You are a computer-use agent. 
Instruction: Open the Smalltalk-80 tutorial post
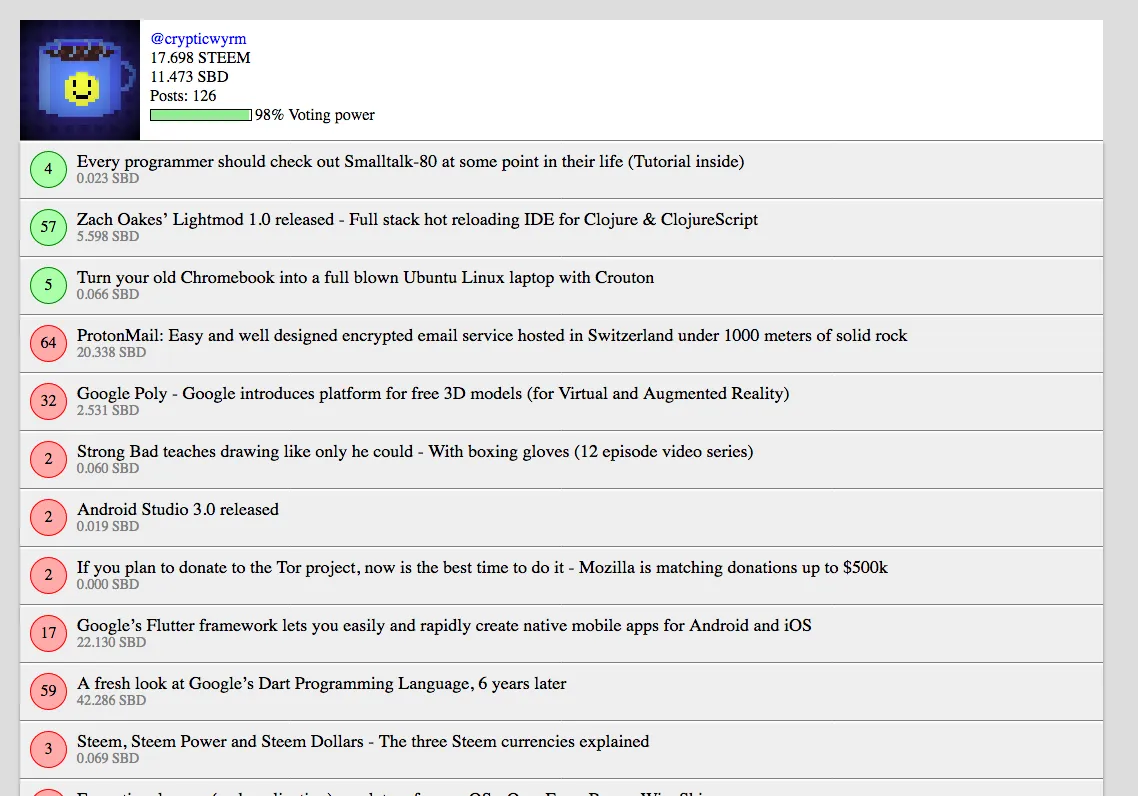[411, 161]
